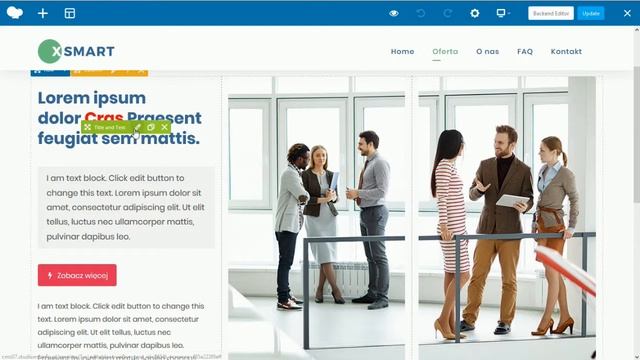The image size is (640, 360).
Task: Select the Lorem ipsum heading text
Action: tap(119, 118)
